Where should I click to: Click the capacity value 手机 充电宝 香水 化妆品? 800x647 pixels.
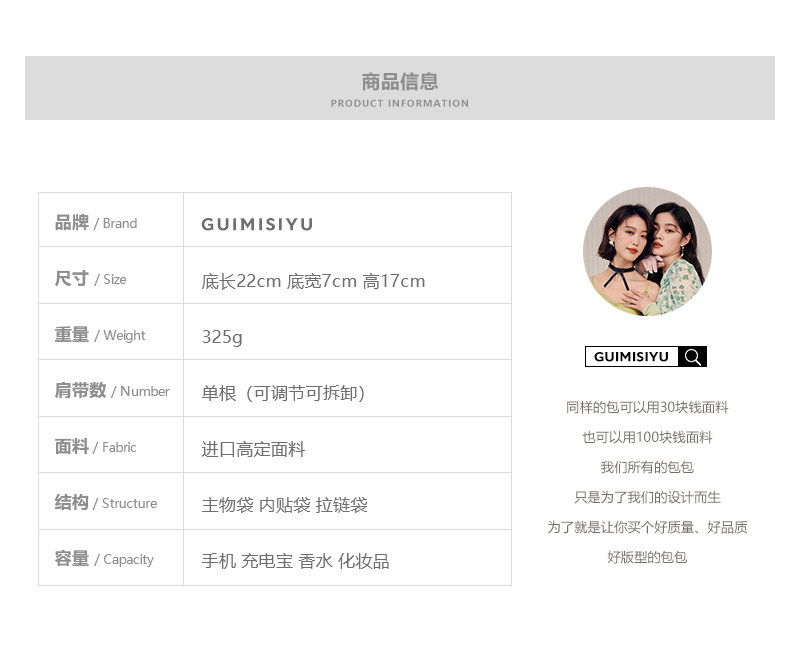295,561
